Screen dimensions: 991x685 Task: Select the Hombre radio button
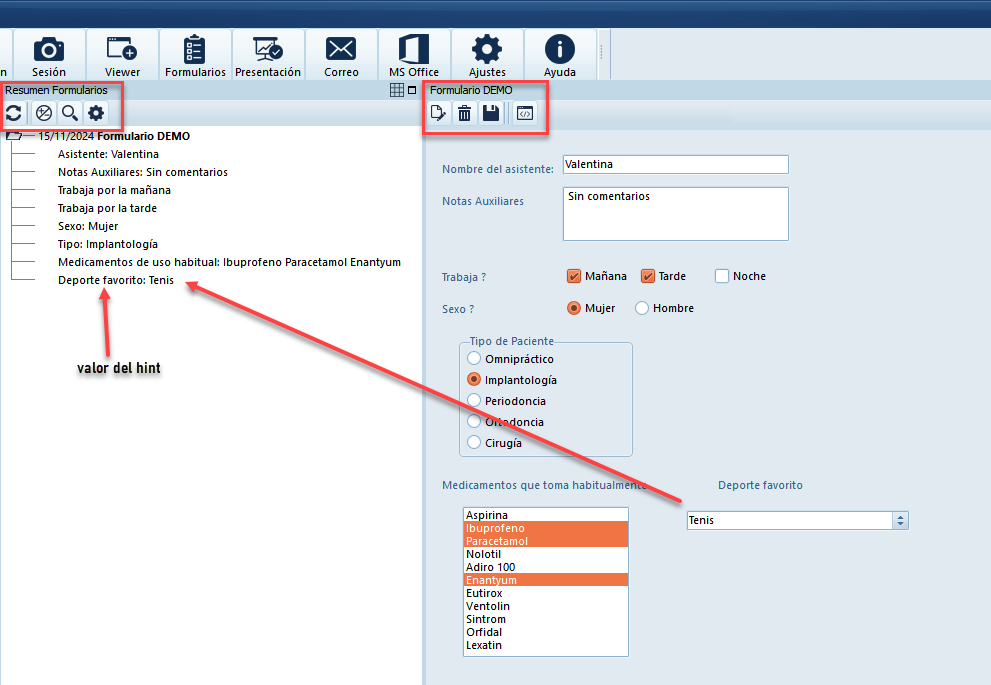(642, 308)
